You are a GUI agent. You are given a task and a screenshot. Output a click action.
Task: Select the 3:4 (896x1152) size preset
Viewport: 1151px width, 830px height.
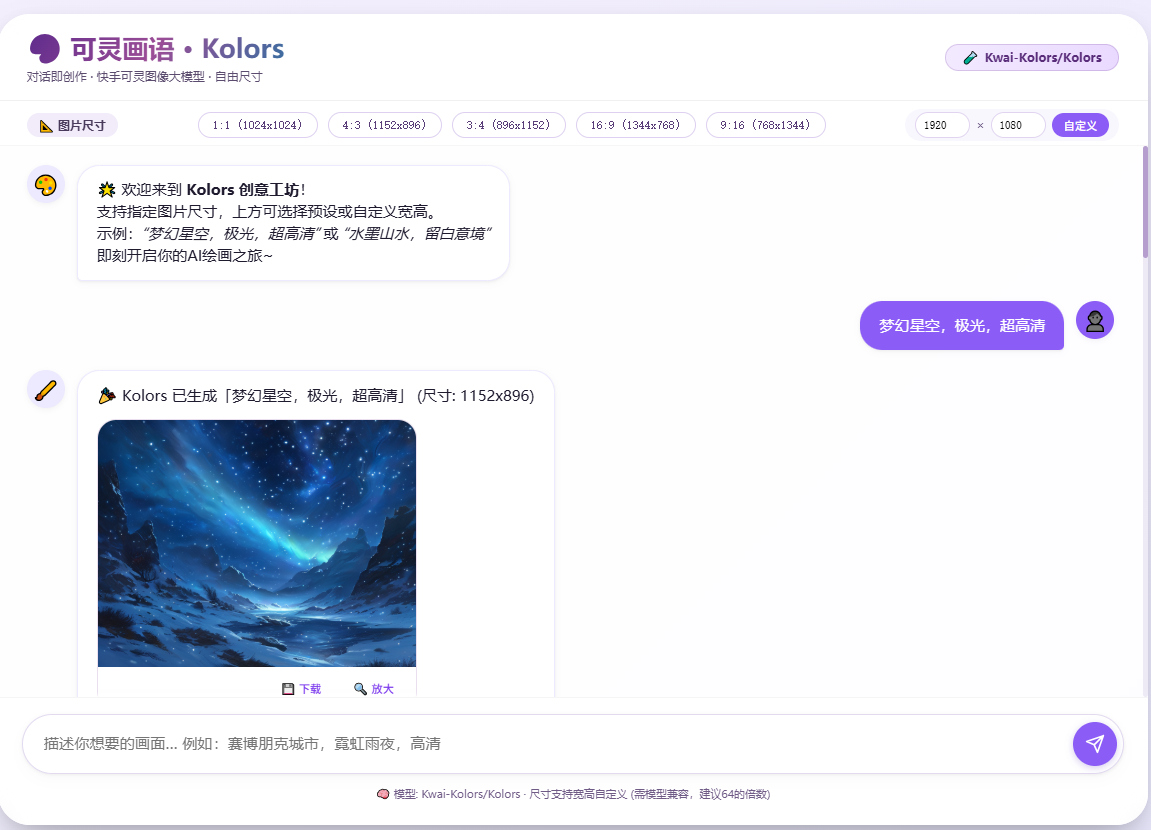click(508, 125)
